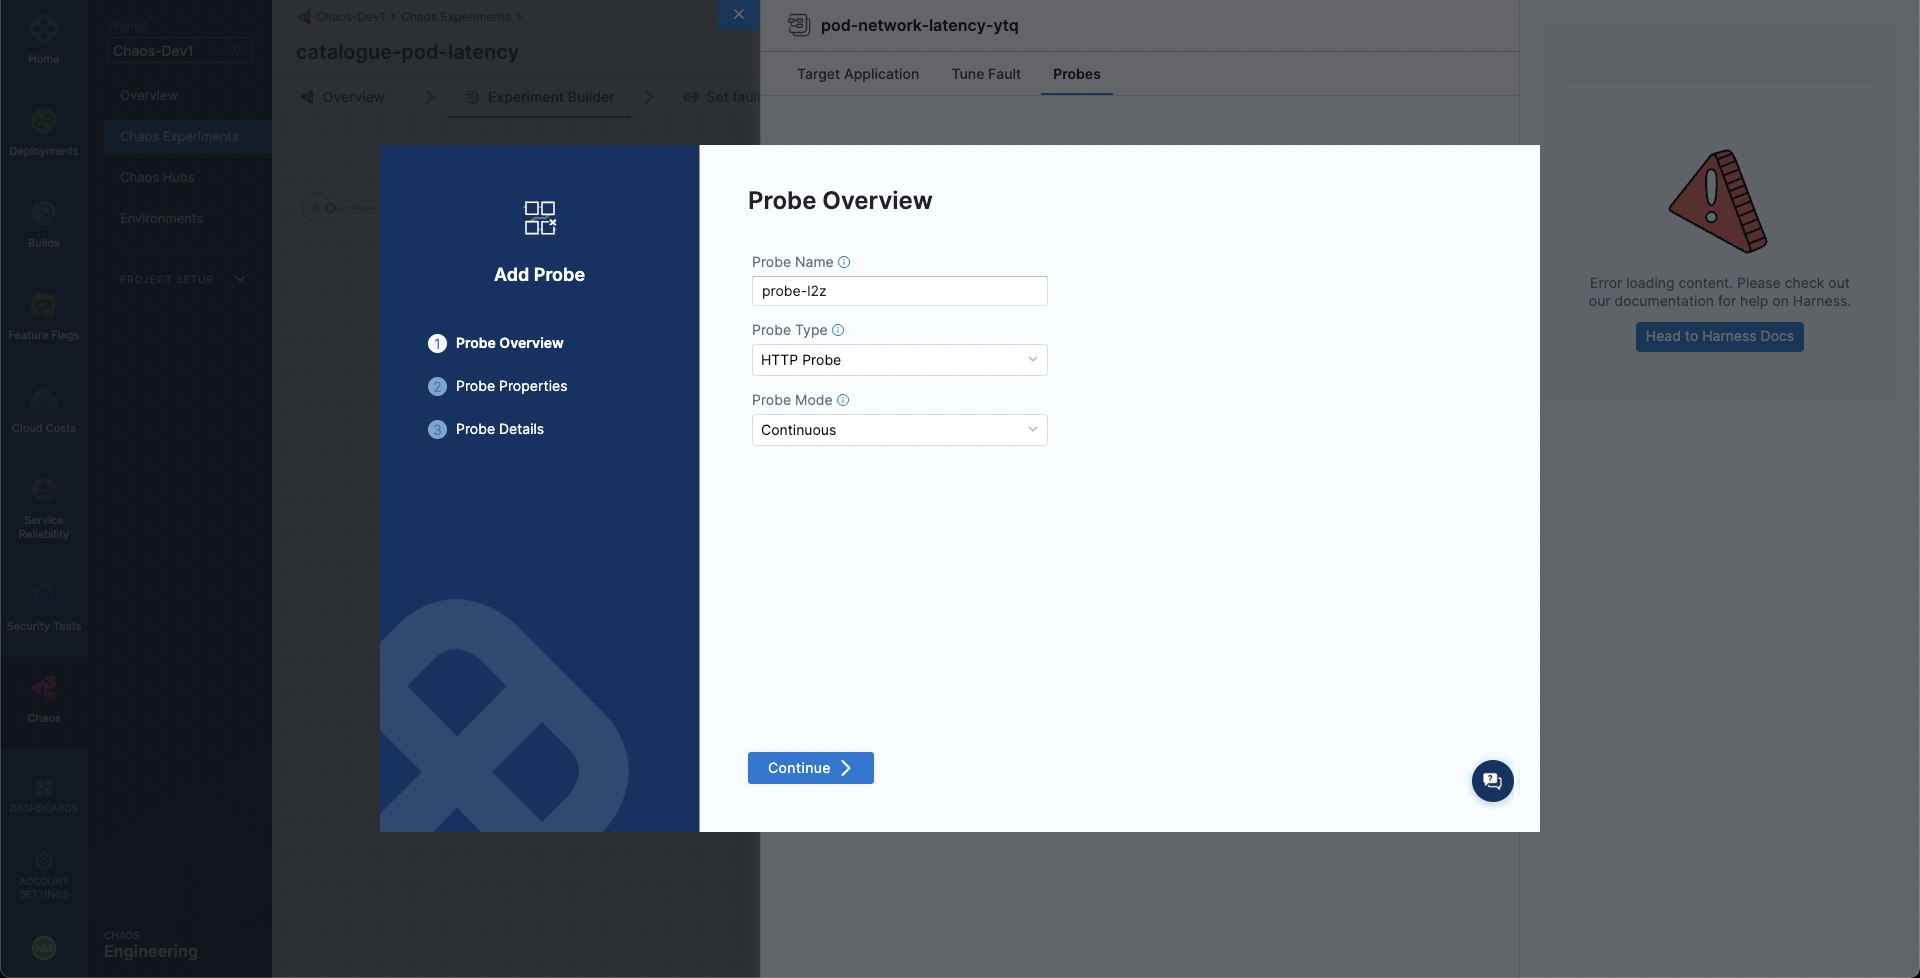This screenshot has height=978, width=1920.
Task: Click the Probe Name info icon
Action: click(844, 262)
